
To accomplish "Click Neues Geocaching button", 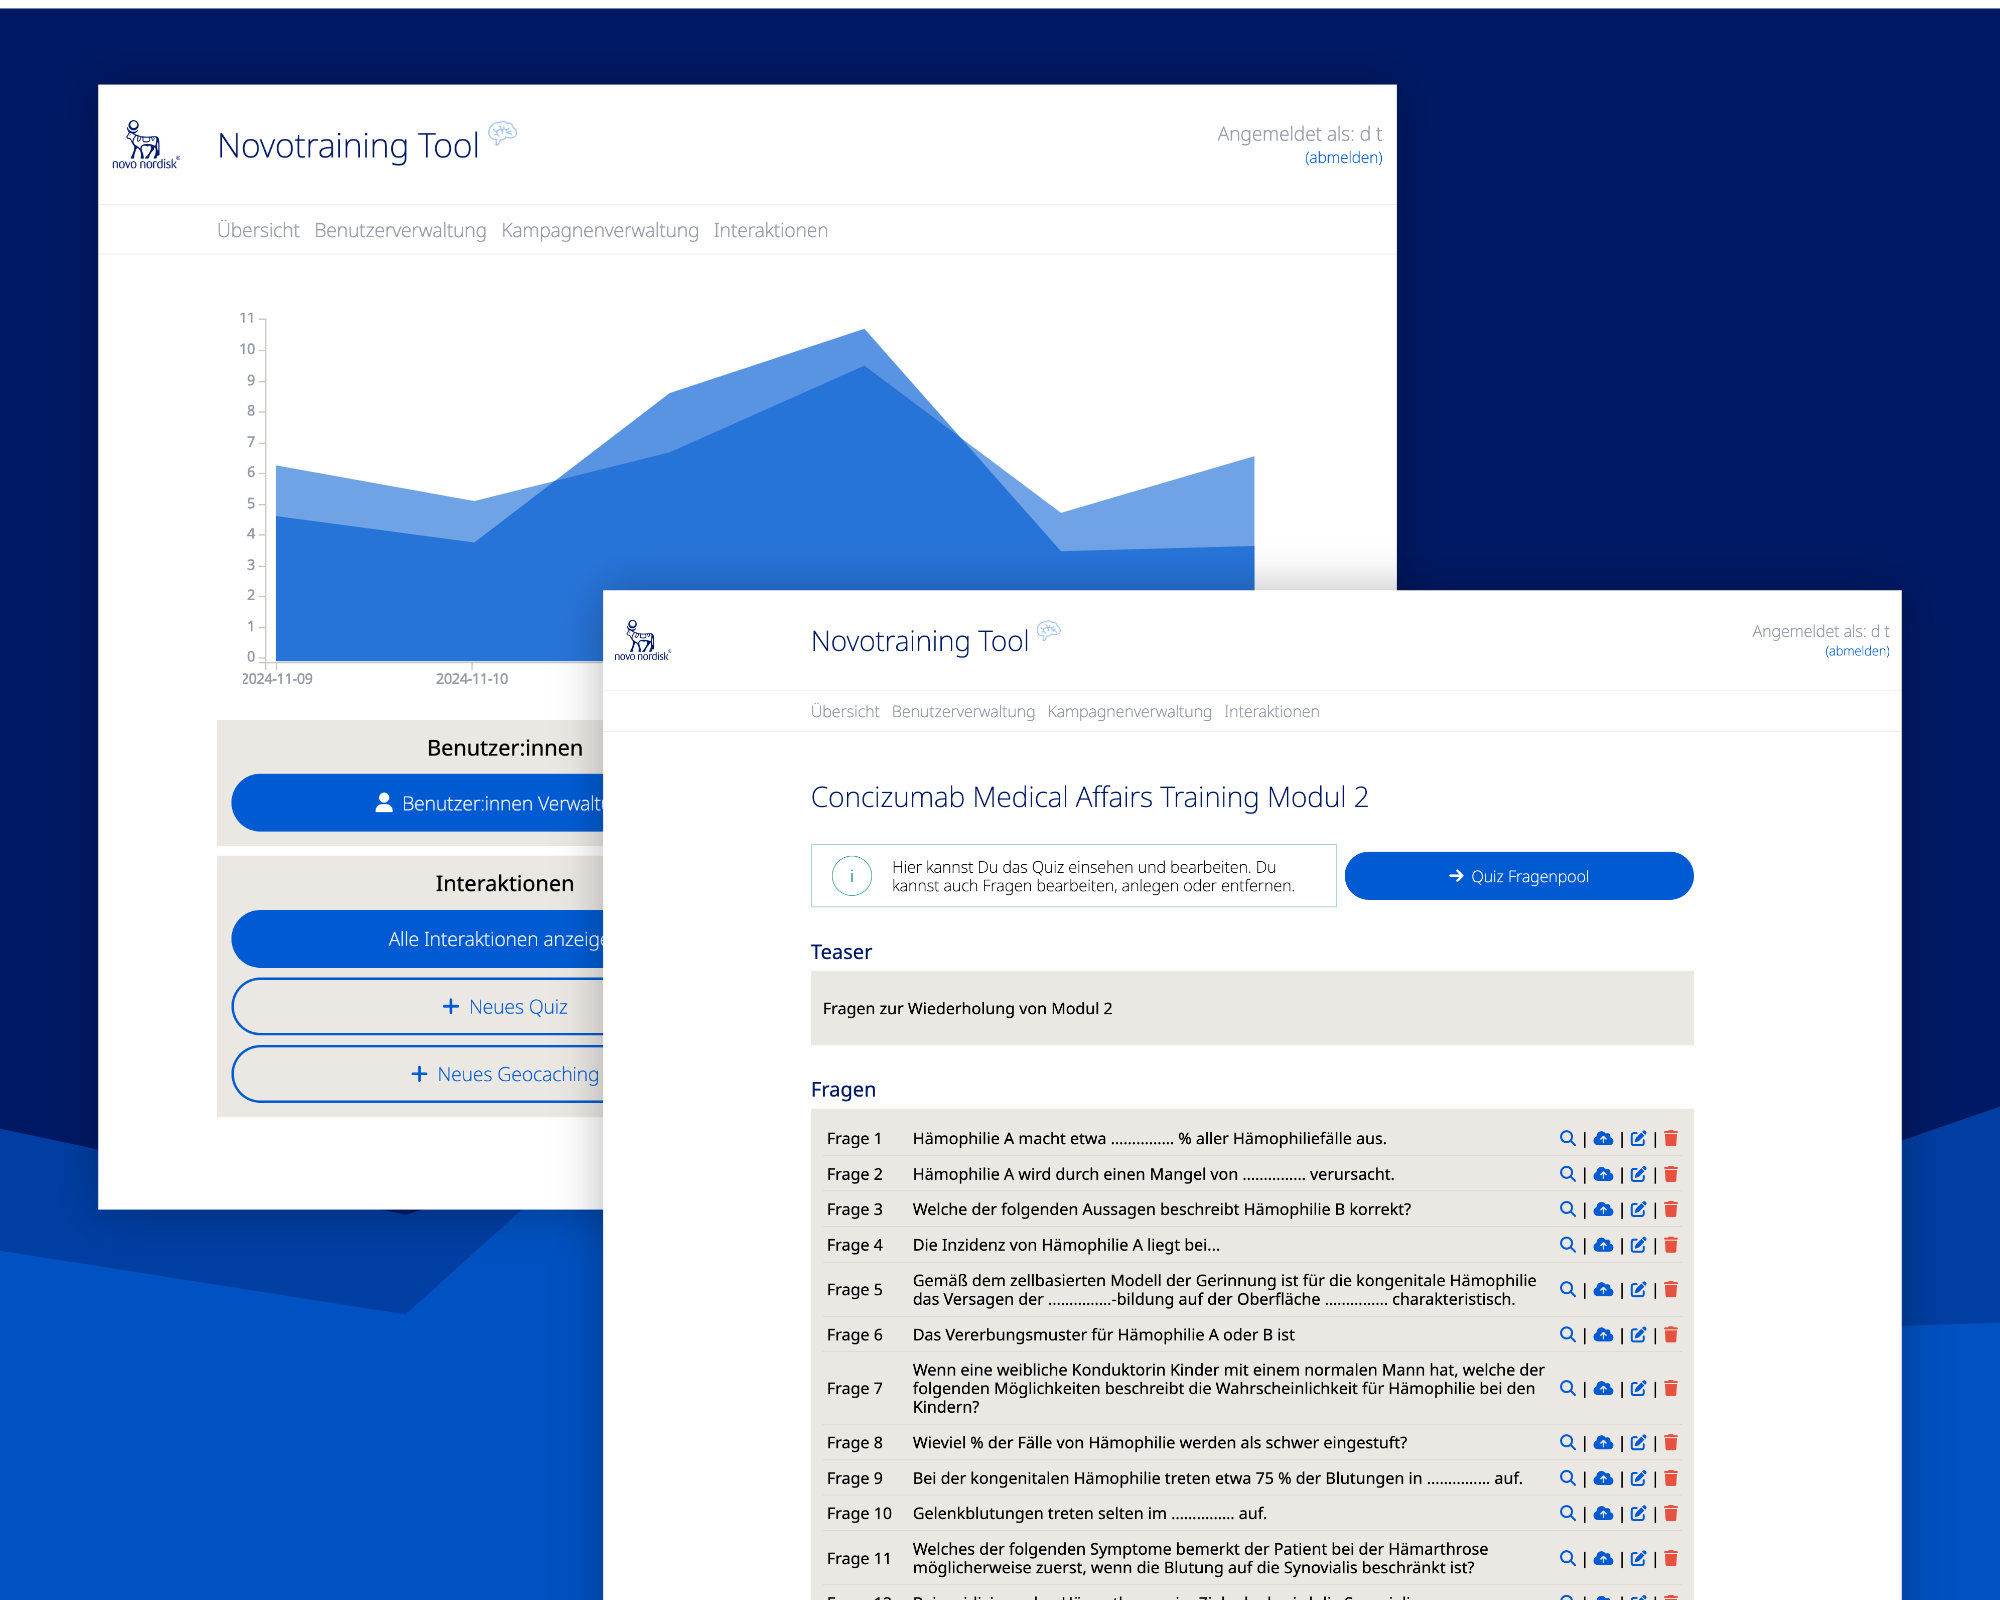I will (417, 1074).
